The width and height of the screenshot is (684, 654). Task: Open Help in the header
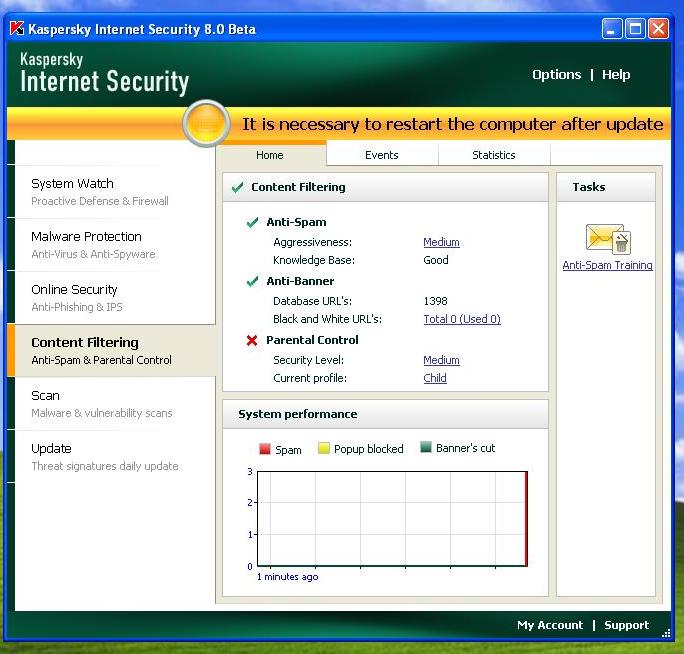(616, 75)
